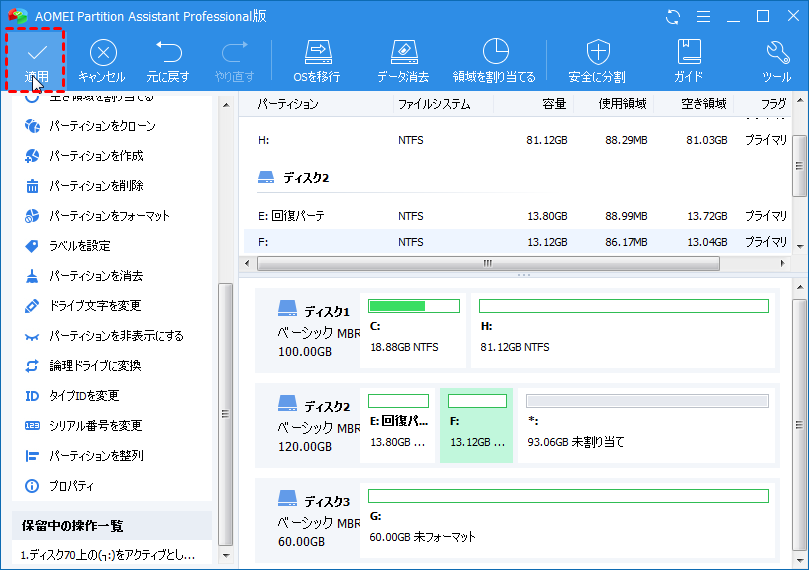The width and height of the screenshot is (809, 570).
Task: Click the ディスク2 header in partition list
Action: [x=293, y=178]
